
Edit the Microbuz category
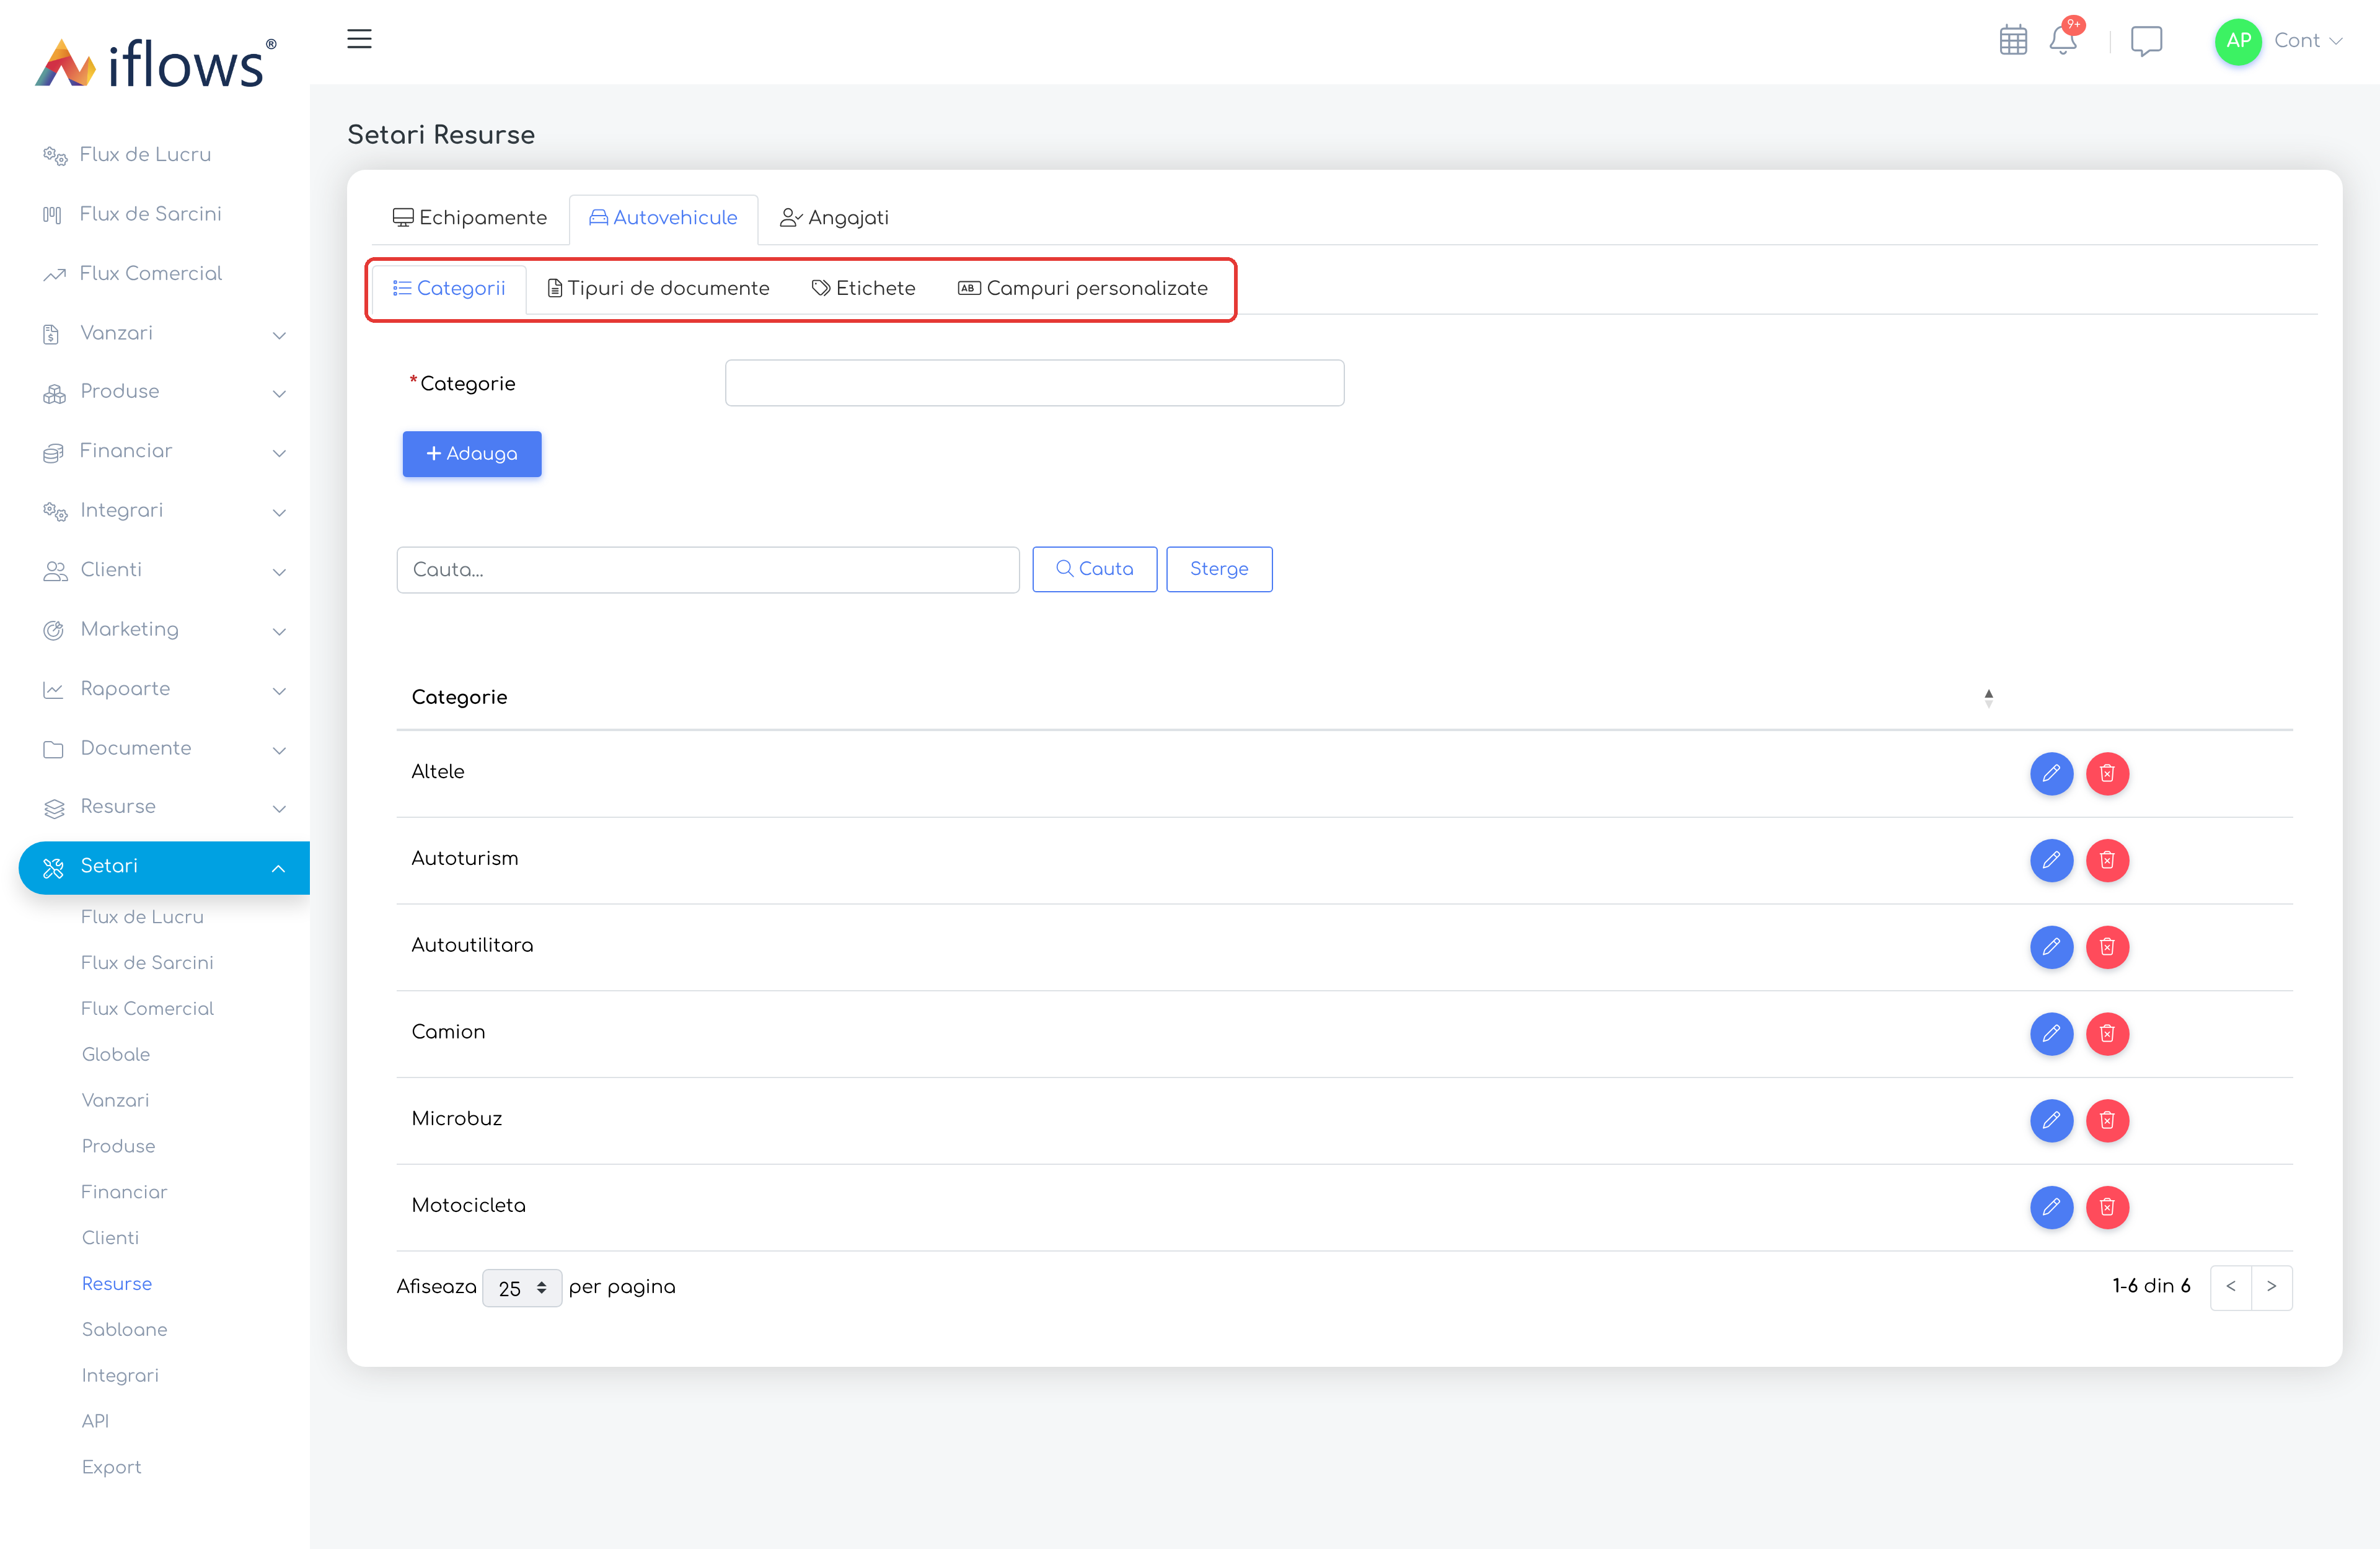click(2051, 1121)
